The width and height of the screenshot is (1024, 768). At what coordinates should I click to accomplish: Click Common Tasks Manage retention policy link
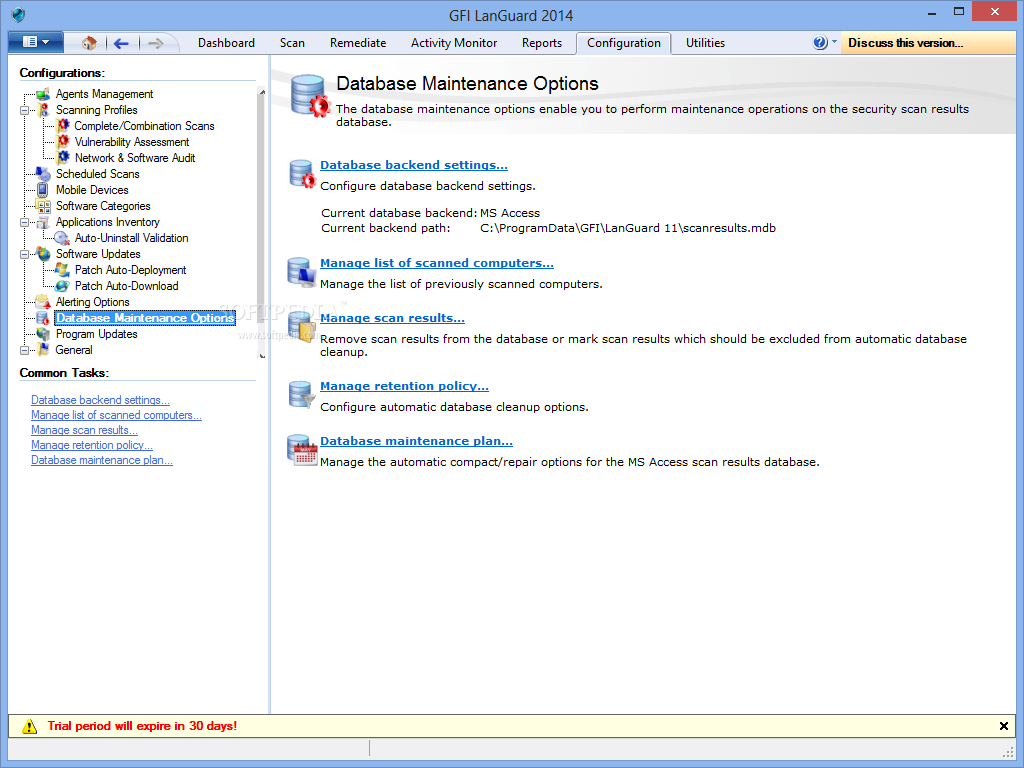coord(92,445)
